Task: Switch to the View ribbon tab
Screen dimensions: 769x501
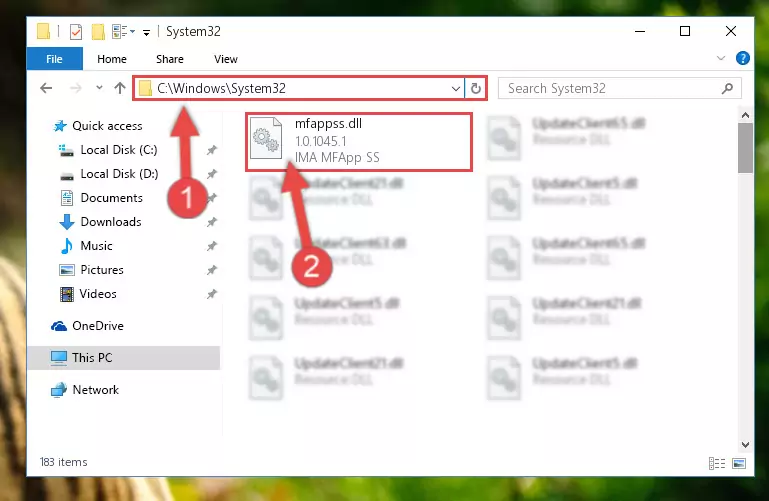Action: pyautogui.click(x=226, y=59)
